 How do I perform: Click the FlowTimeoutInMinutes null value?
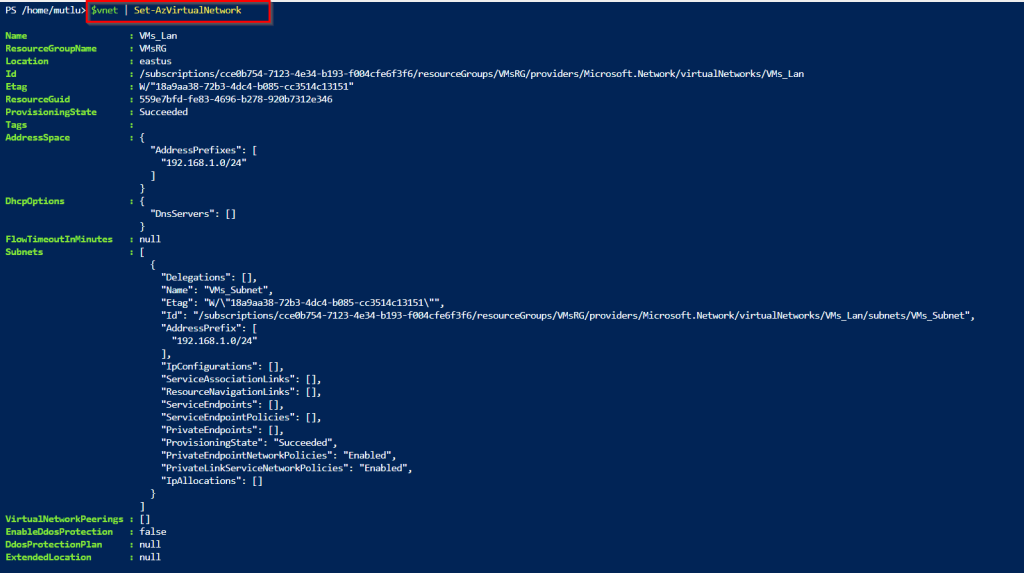pyautogui.click(x=150, y=239)
